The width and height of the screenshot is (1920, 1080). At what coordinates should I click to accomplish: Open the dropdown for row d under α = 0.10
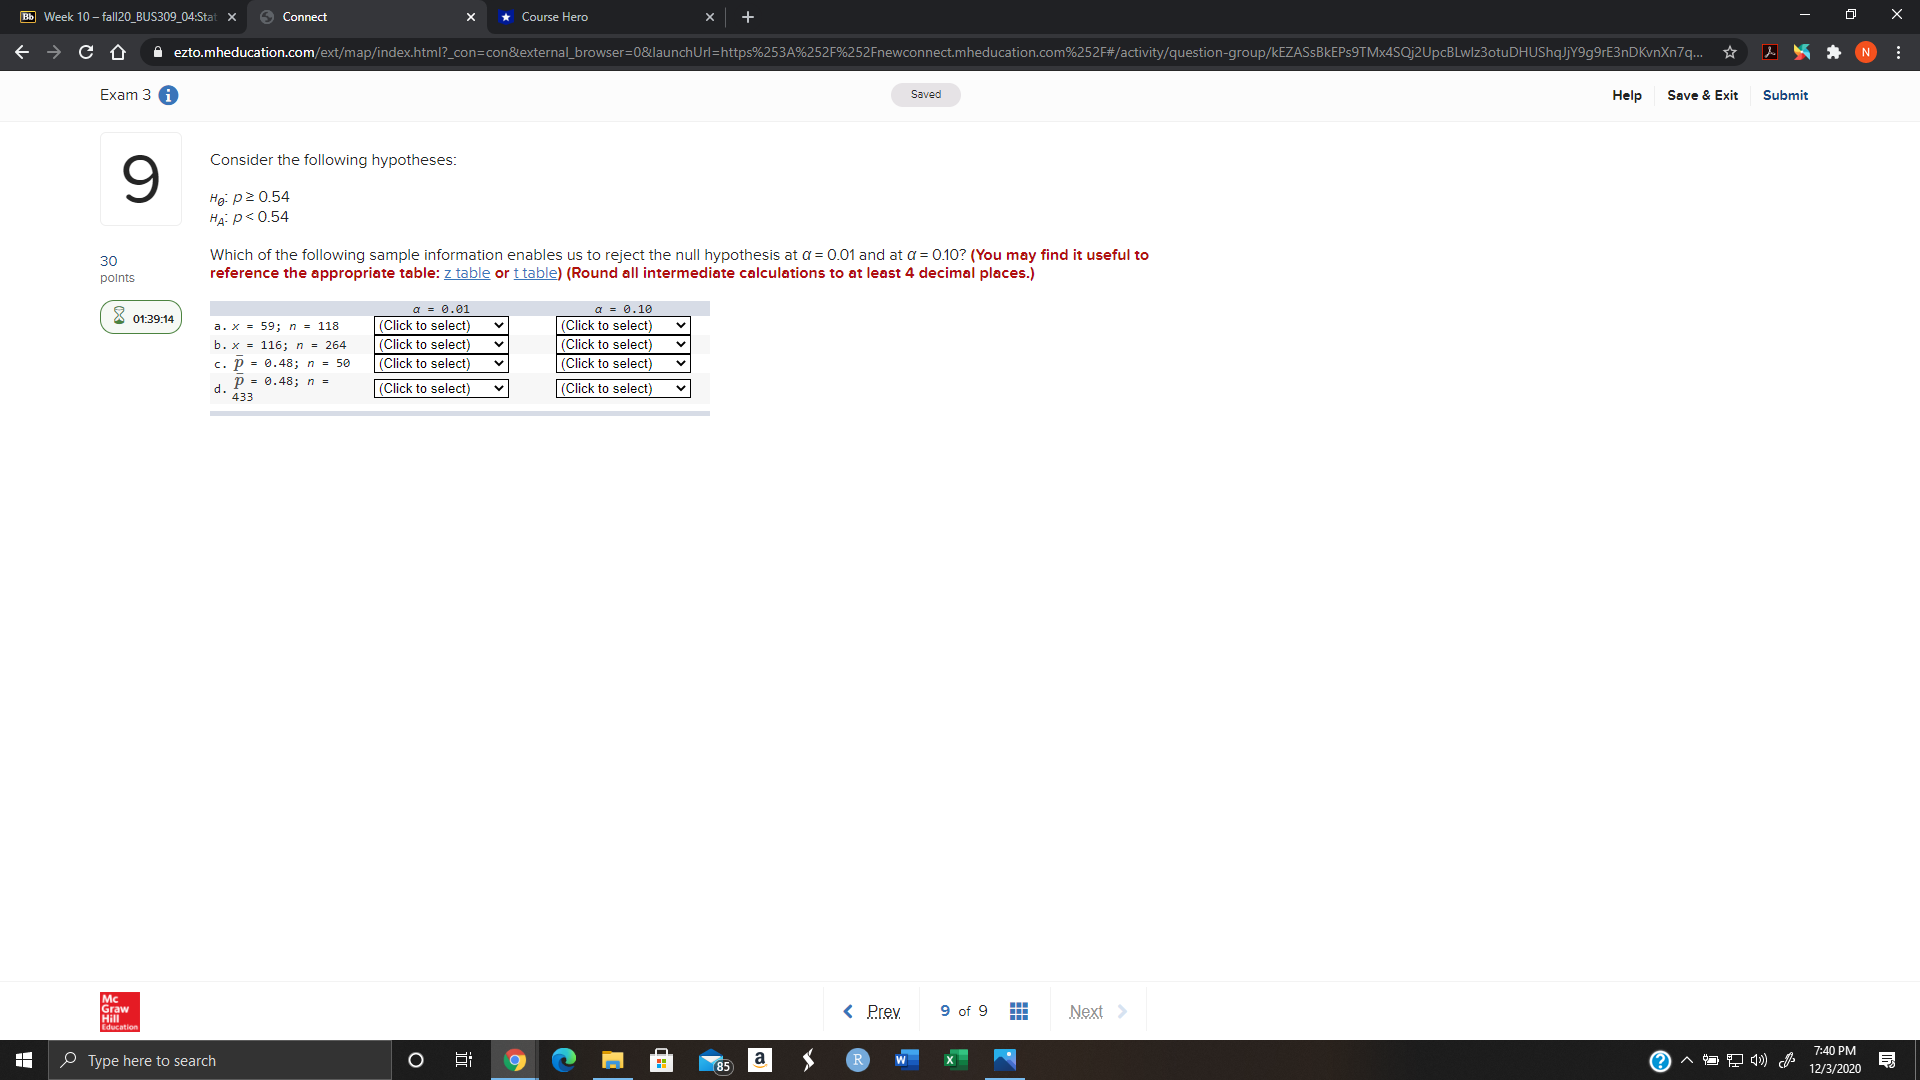coord(622,388)
